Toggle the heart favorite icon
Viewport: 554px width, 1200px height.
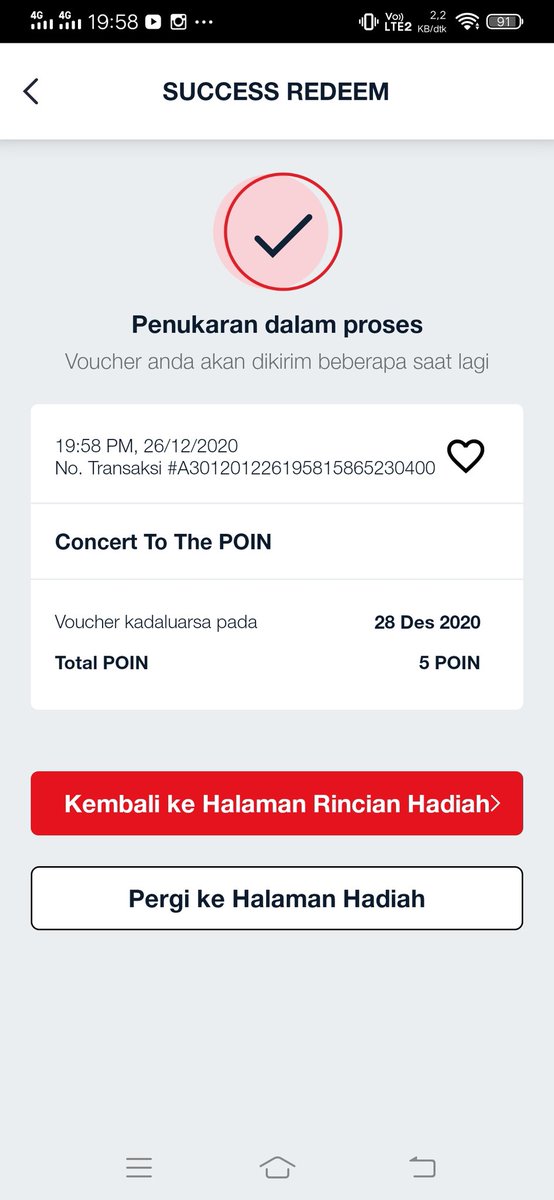(x=465, y=456)
